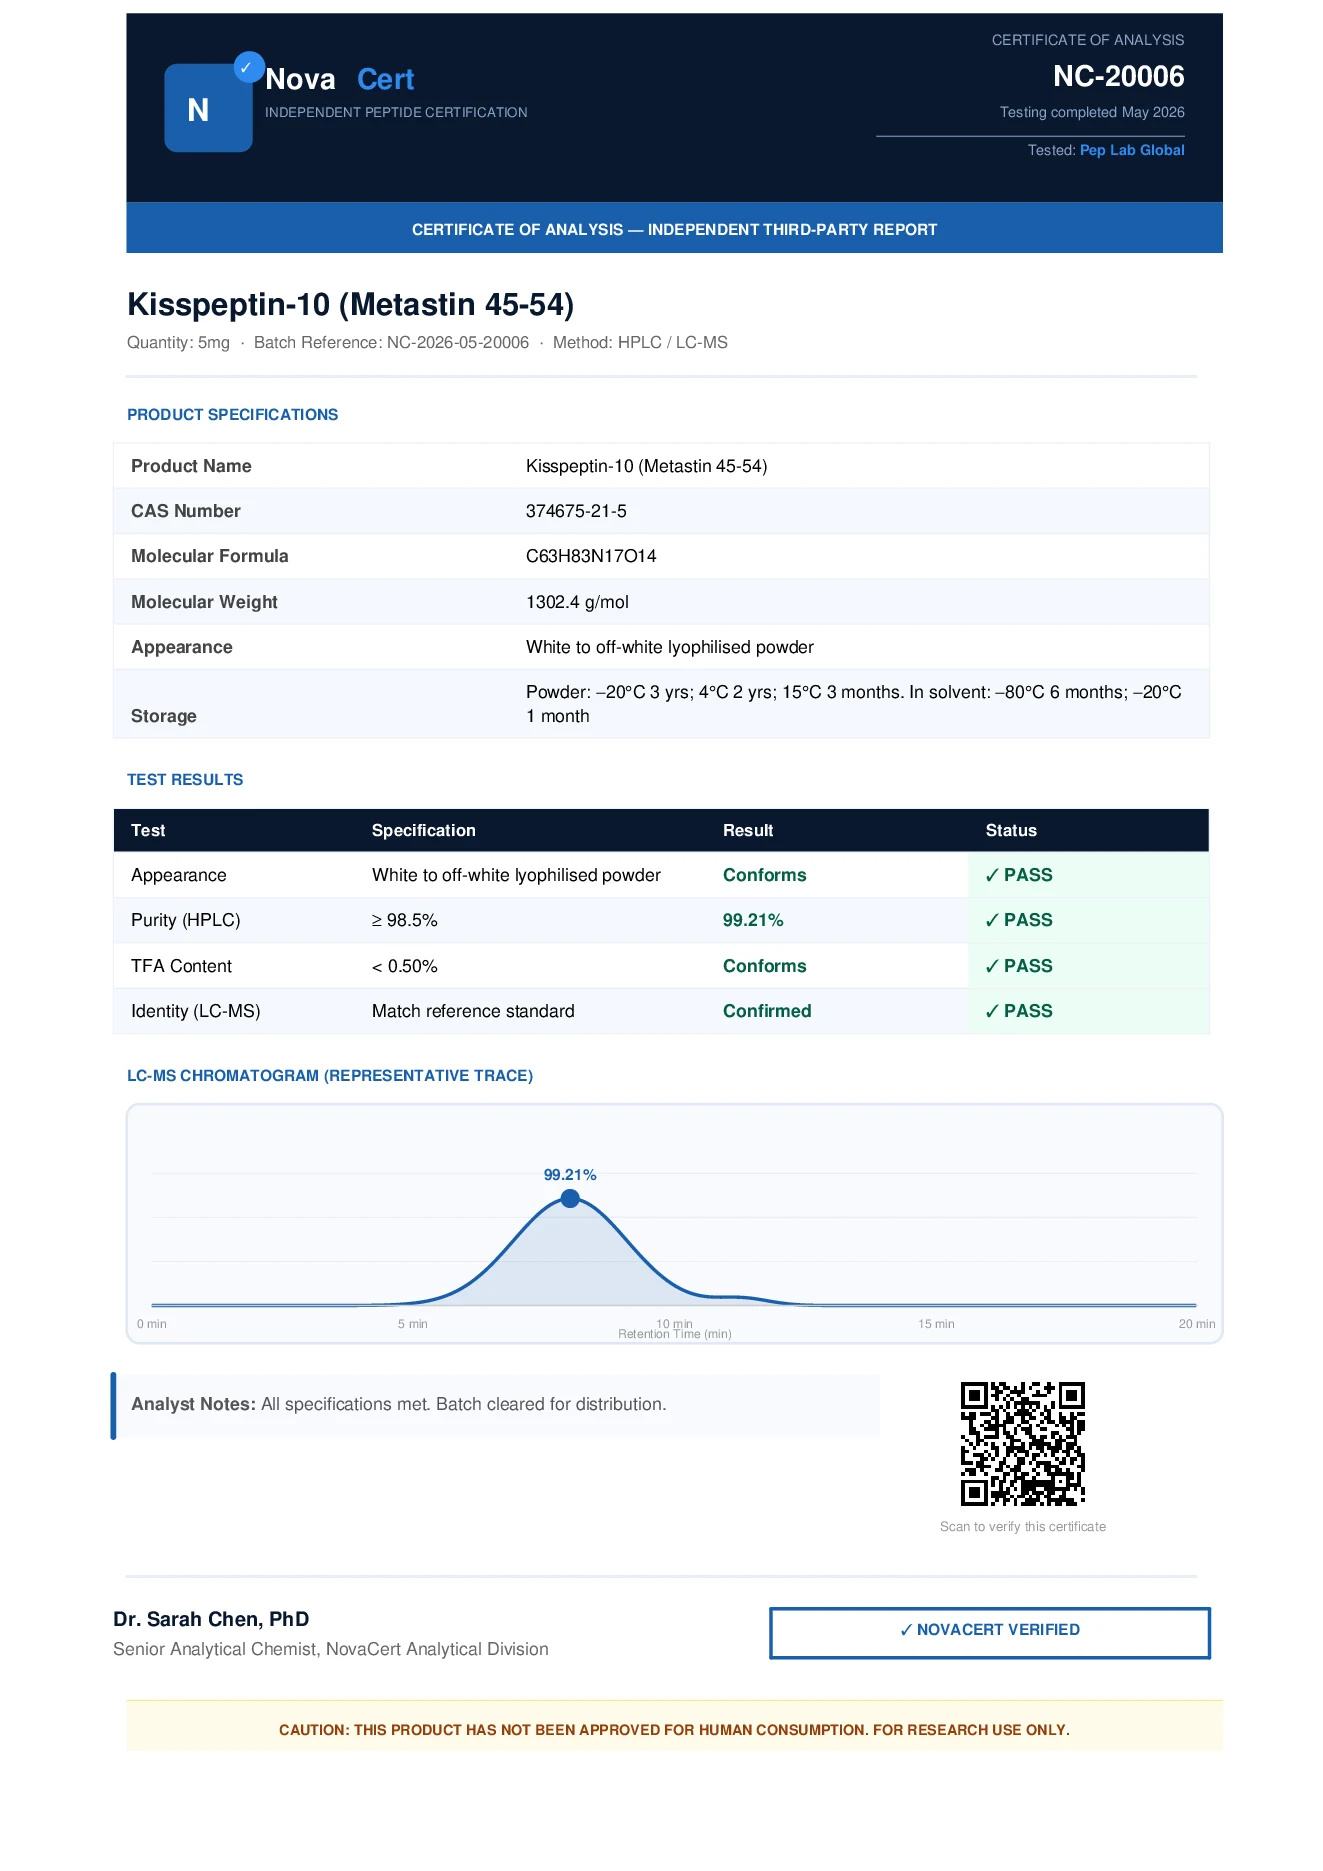
Task: Click the research use only caution banner
Action: [x=674, y=1726]
